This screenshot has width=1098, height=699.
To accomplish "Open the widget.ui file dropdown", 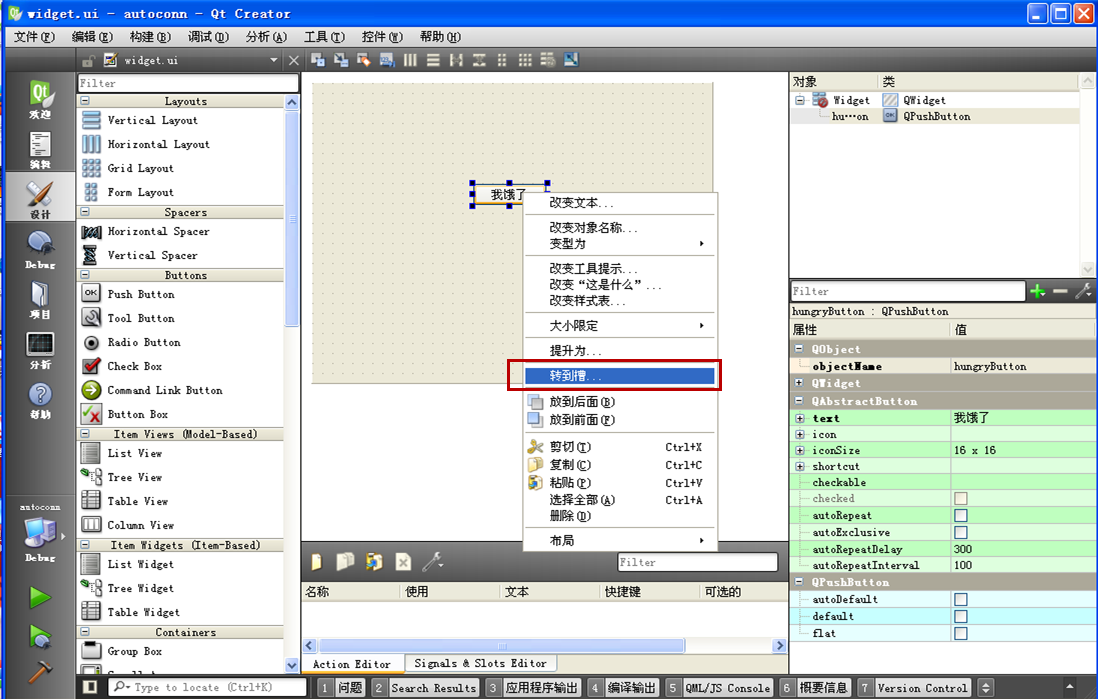I will [x=273, y=60].
